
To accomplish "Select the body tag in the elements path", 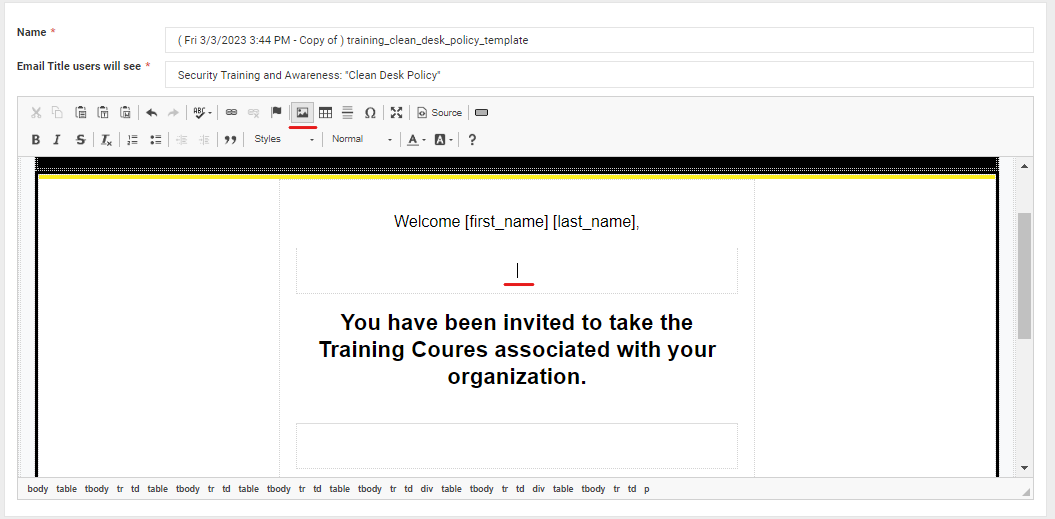I will pos(37,489).
